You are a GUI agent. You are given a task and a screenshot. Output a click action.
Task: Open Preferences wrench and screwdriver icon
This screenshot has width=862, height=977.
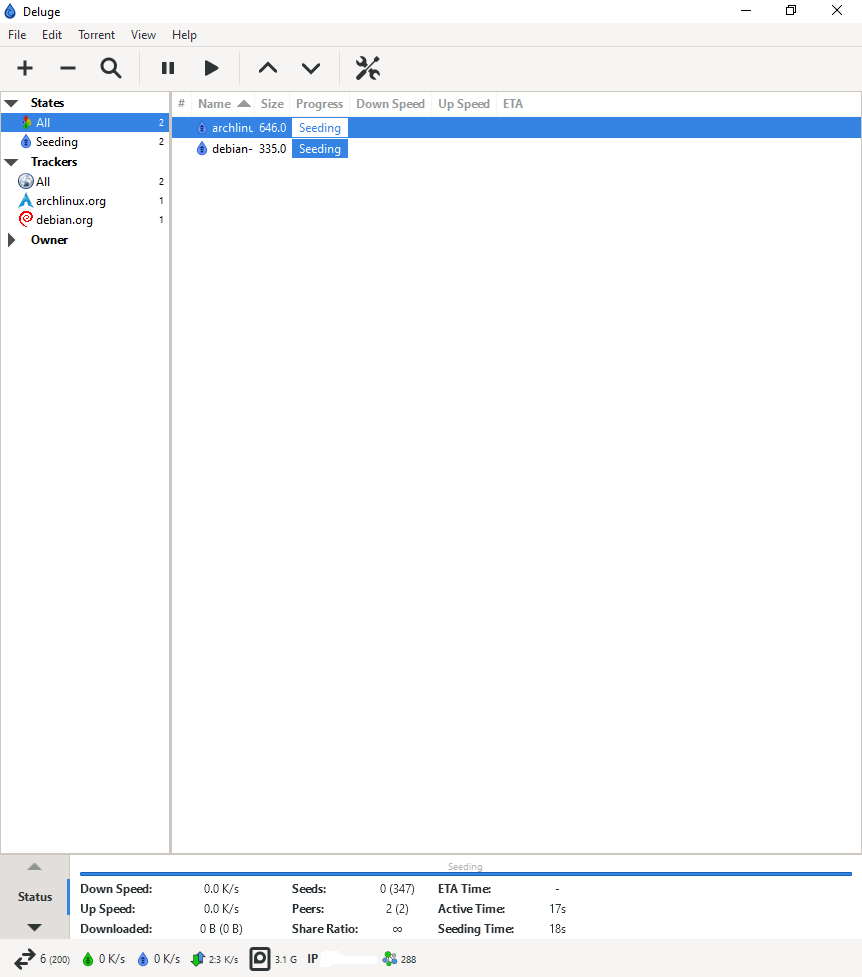click(x=368, y=68)
